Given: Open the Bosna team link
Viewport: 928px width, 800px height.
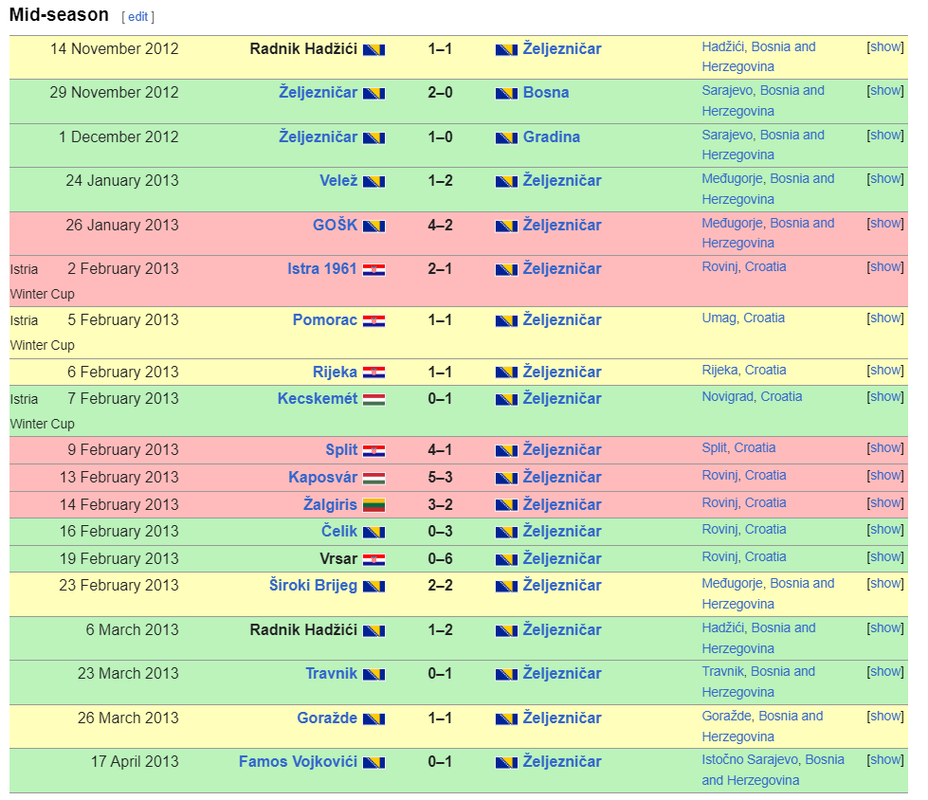Looking at the screenshot, I should [x=546, y=93].
